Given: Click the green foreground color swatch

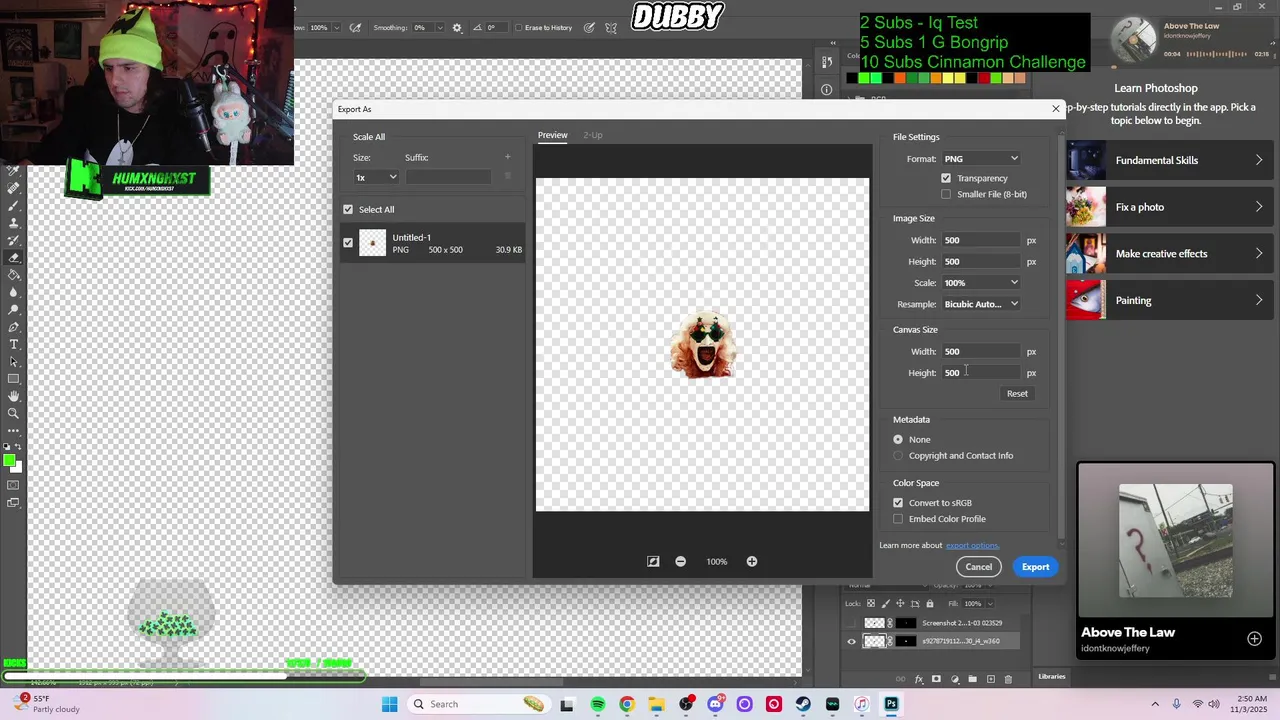Looking at the screenshot, I should 8,460.
